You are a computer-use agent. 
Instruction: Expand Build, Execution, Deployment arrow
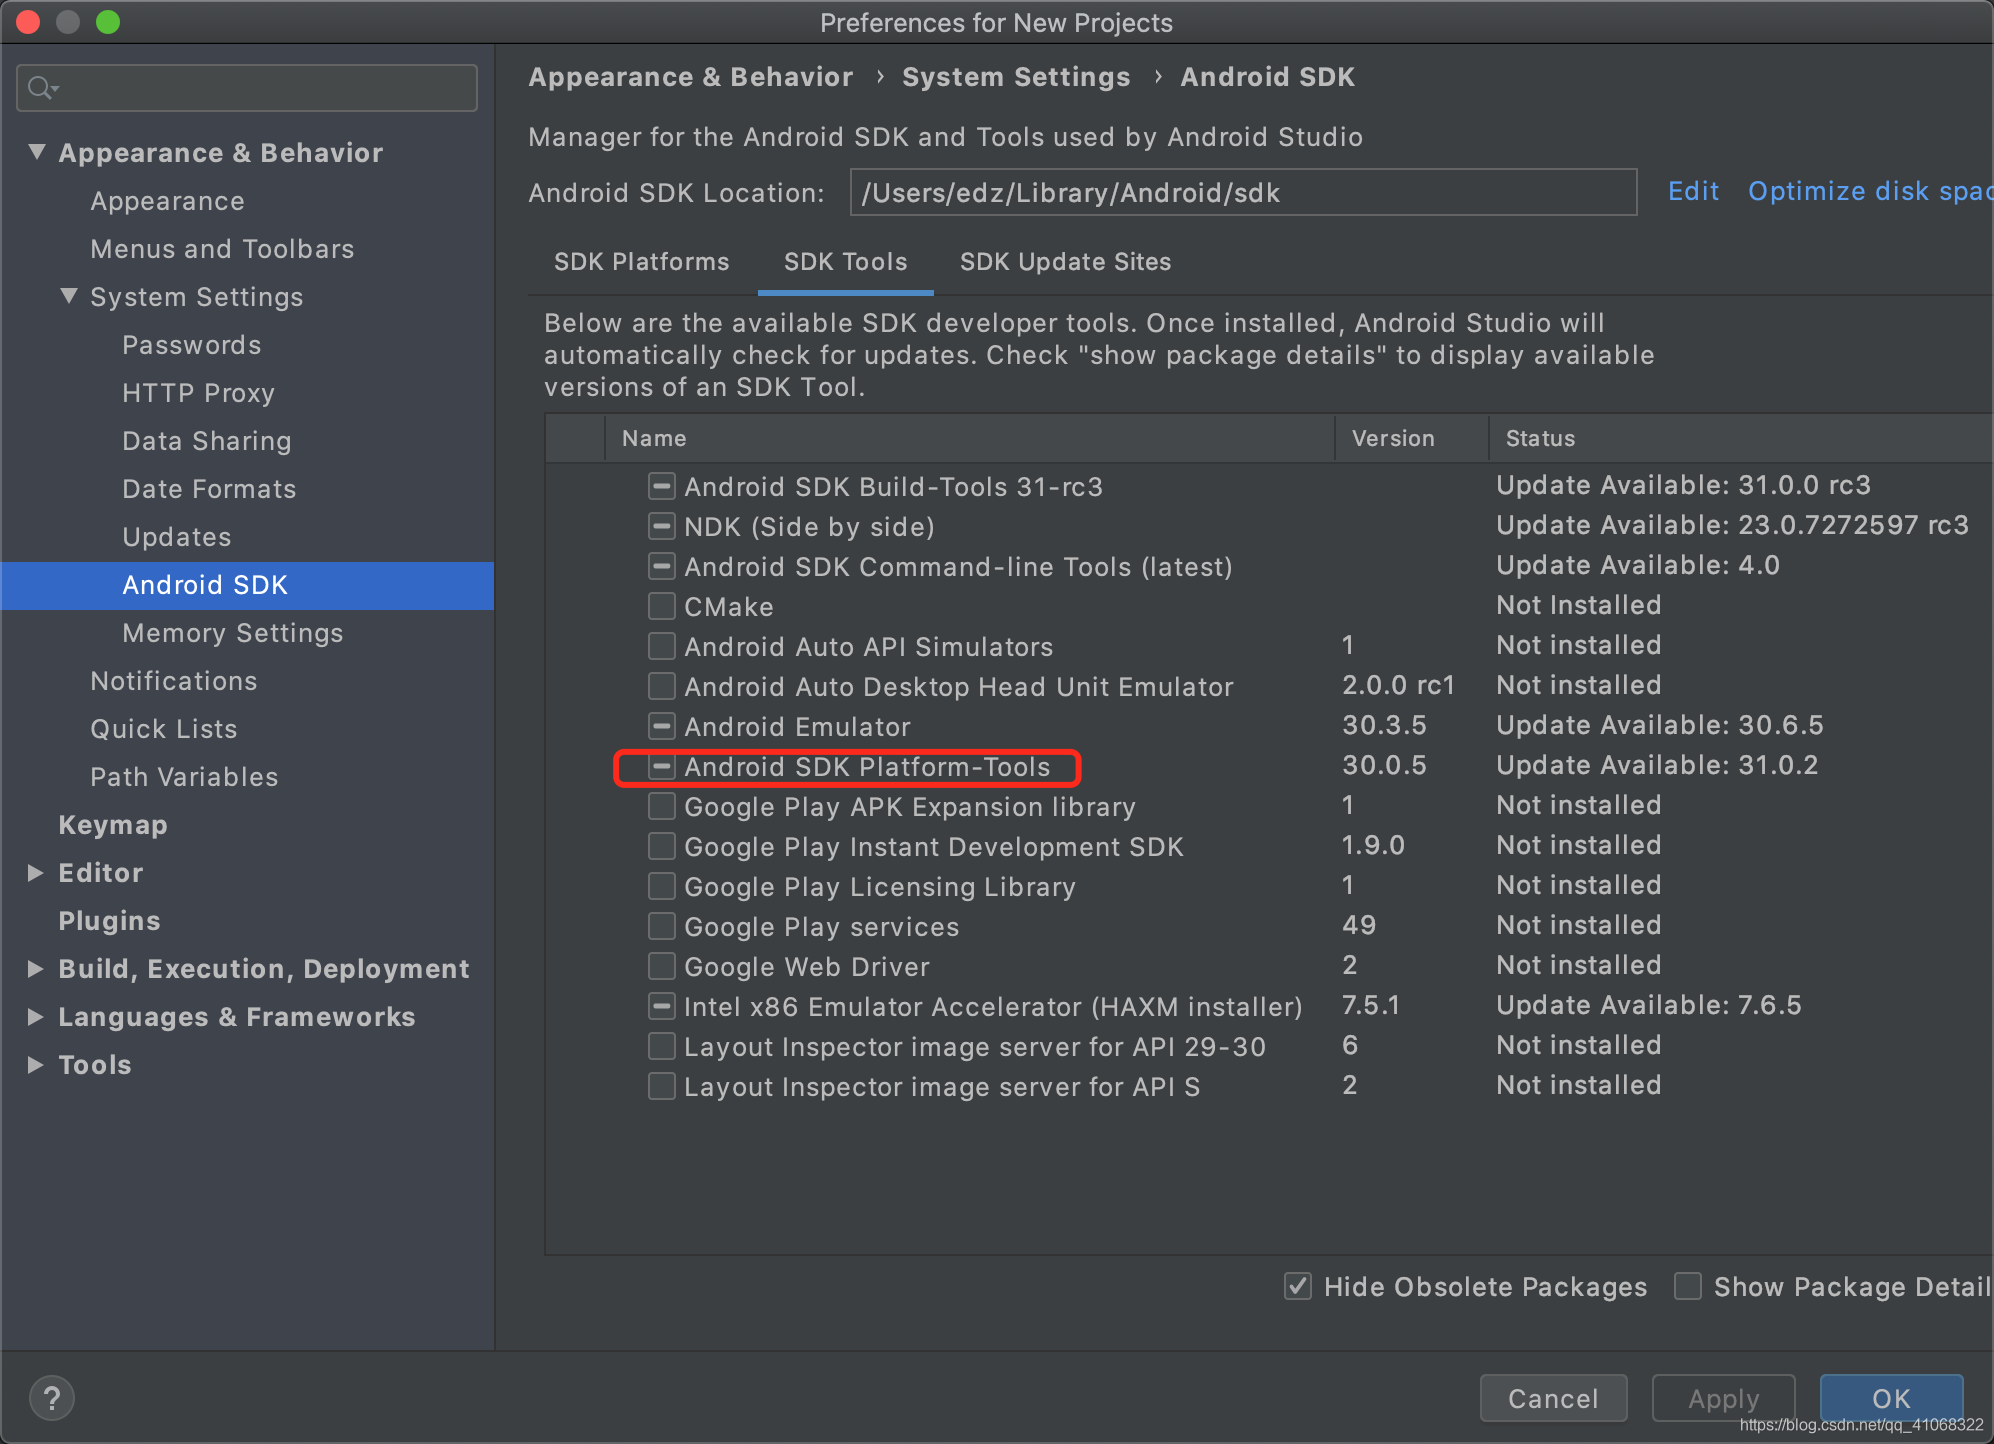pyautogui.click(x=35, y=969)
